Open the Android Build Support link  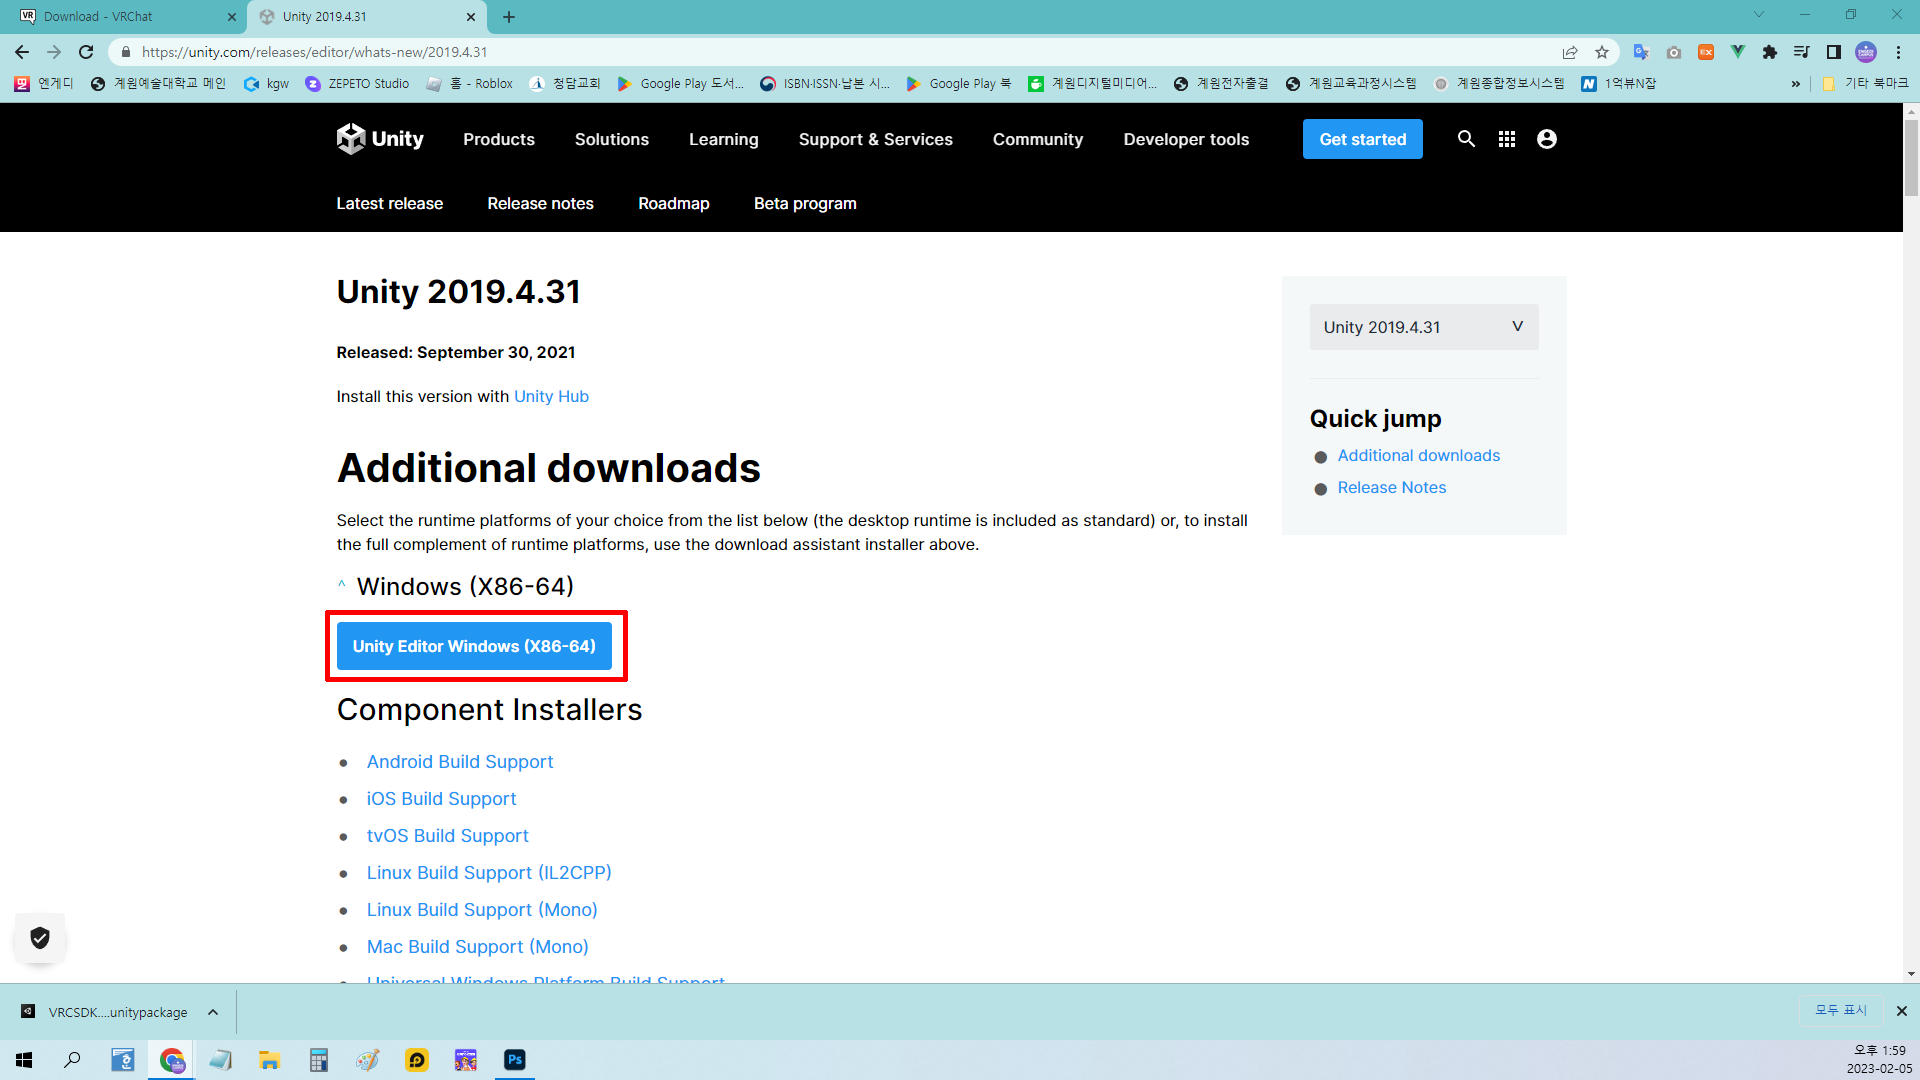pos(459,762)
